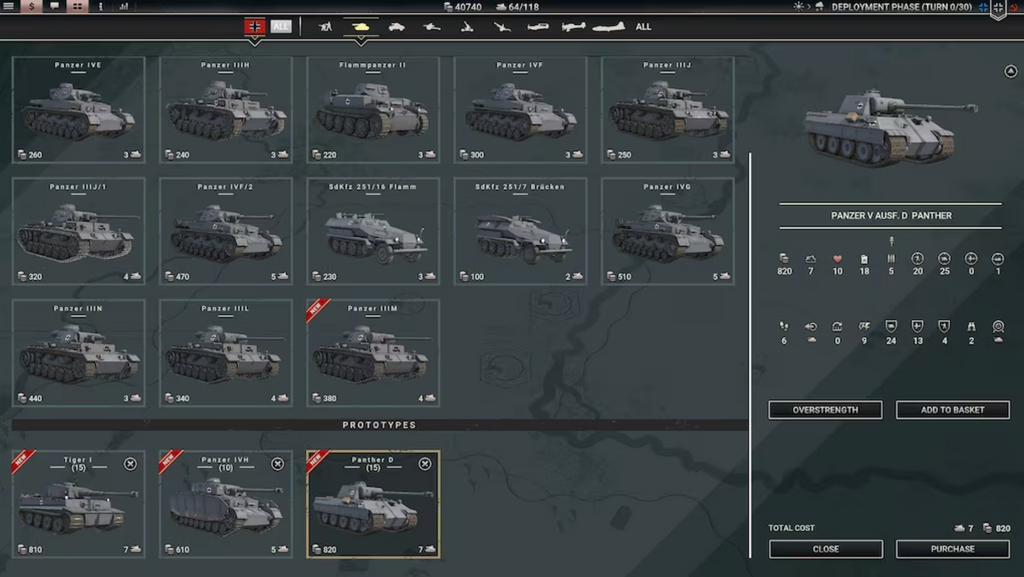1024x577 pixels.
Task: Confirm with the PURCHASE button
Action: click(x=953, y=549)
